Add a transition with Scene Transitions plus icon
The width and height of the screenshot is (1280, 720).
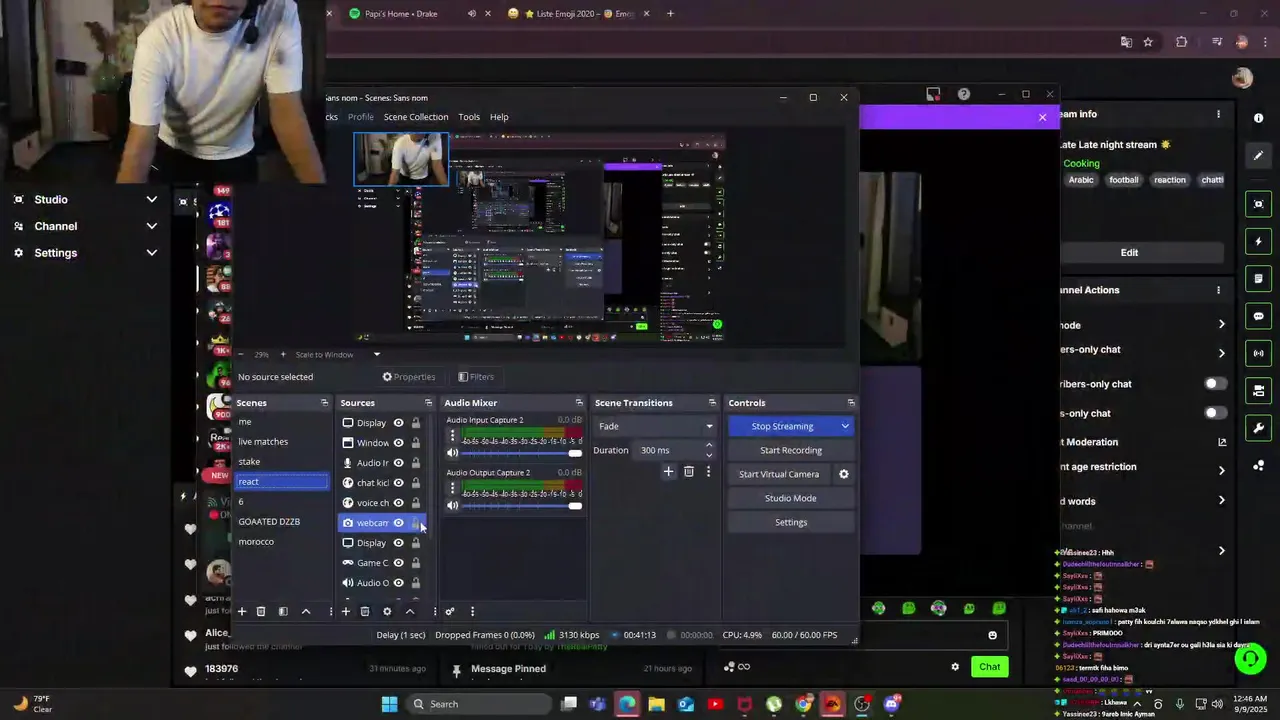(668, 471)
